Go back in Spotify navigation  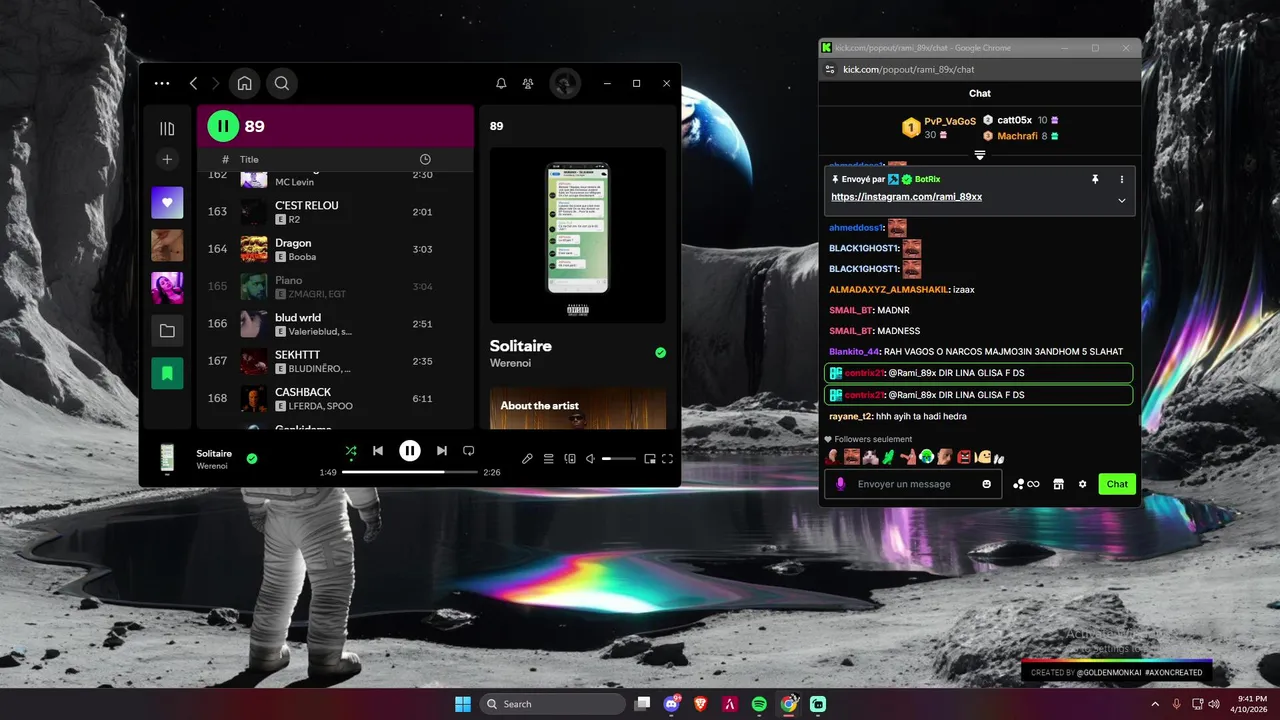194,84
